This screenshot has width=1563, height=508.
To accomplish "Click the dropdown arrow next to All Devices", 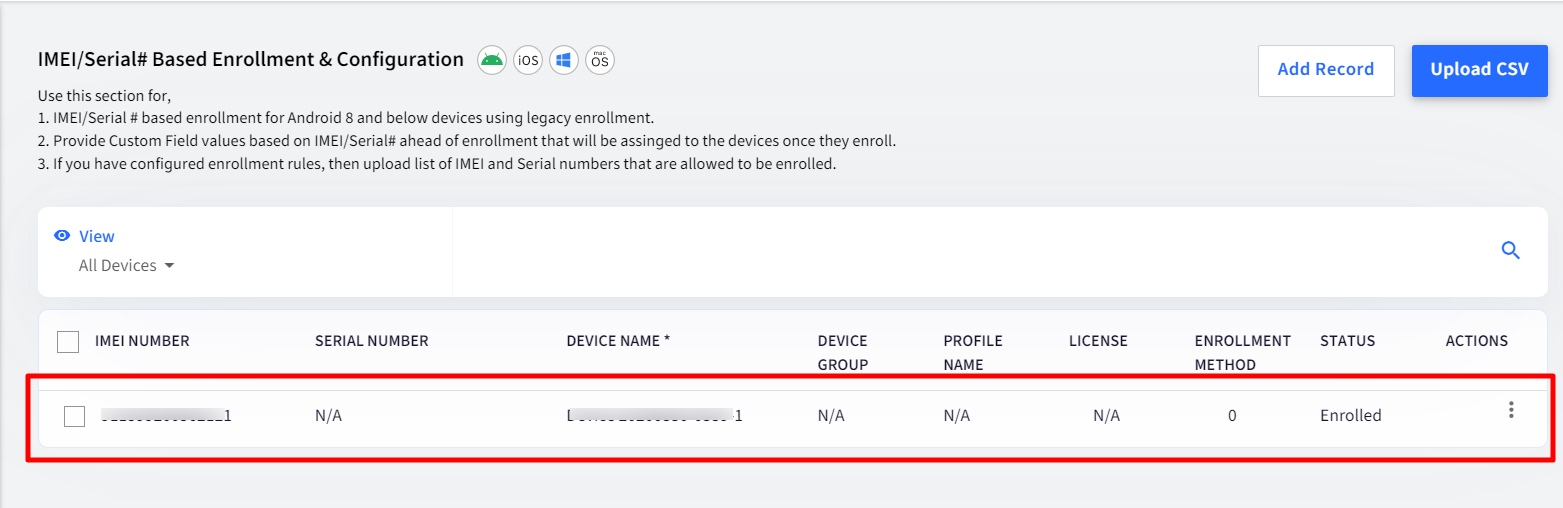I will point(169,266).
